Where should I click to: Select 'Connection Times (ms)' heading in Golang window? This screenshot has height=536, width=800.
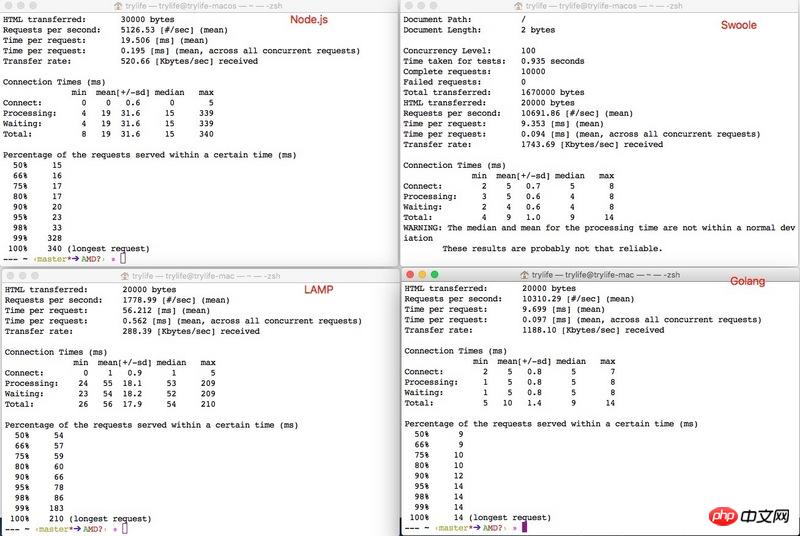(x=456, y=351)
